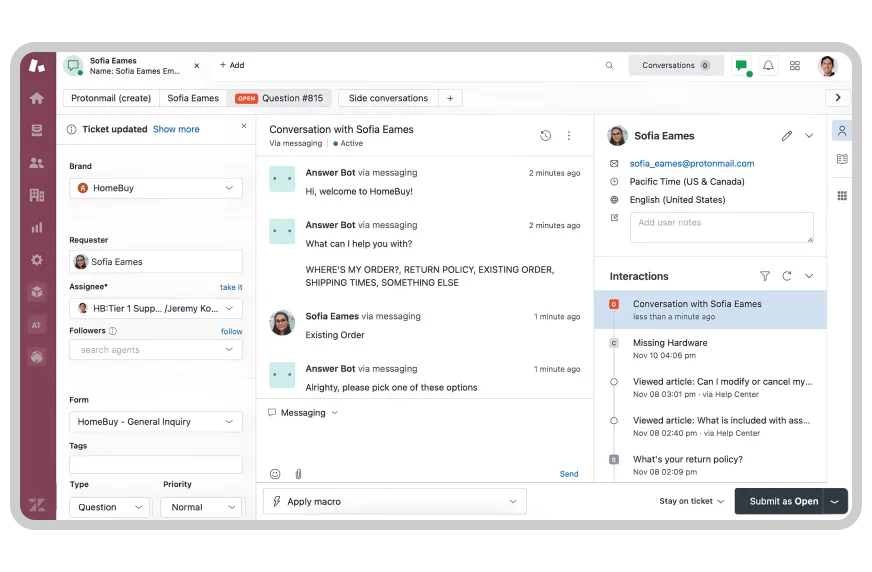Add a new side conversation with plus

point(450,98)
